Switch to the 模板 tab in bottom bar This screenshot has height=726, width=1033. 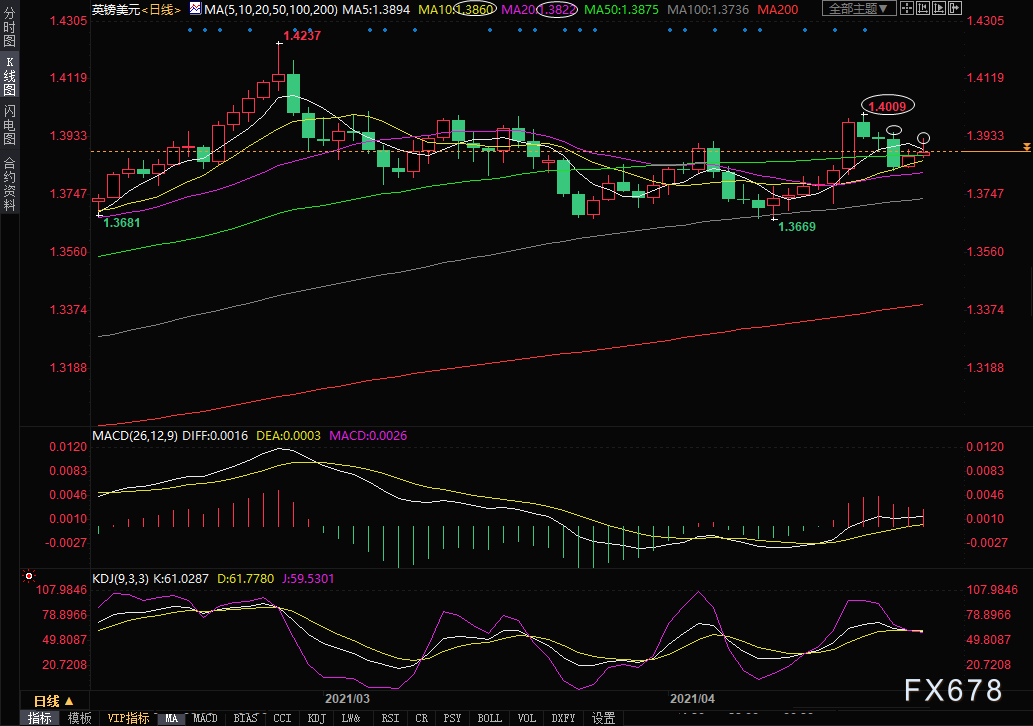tap(79, 718)
